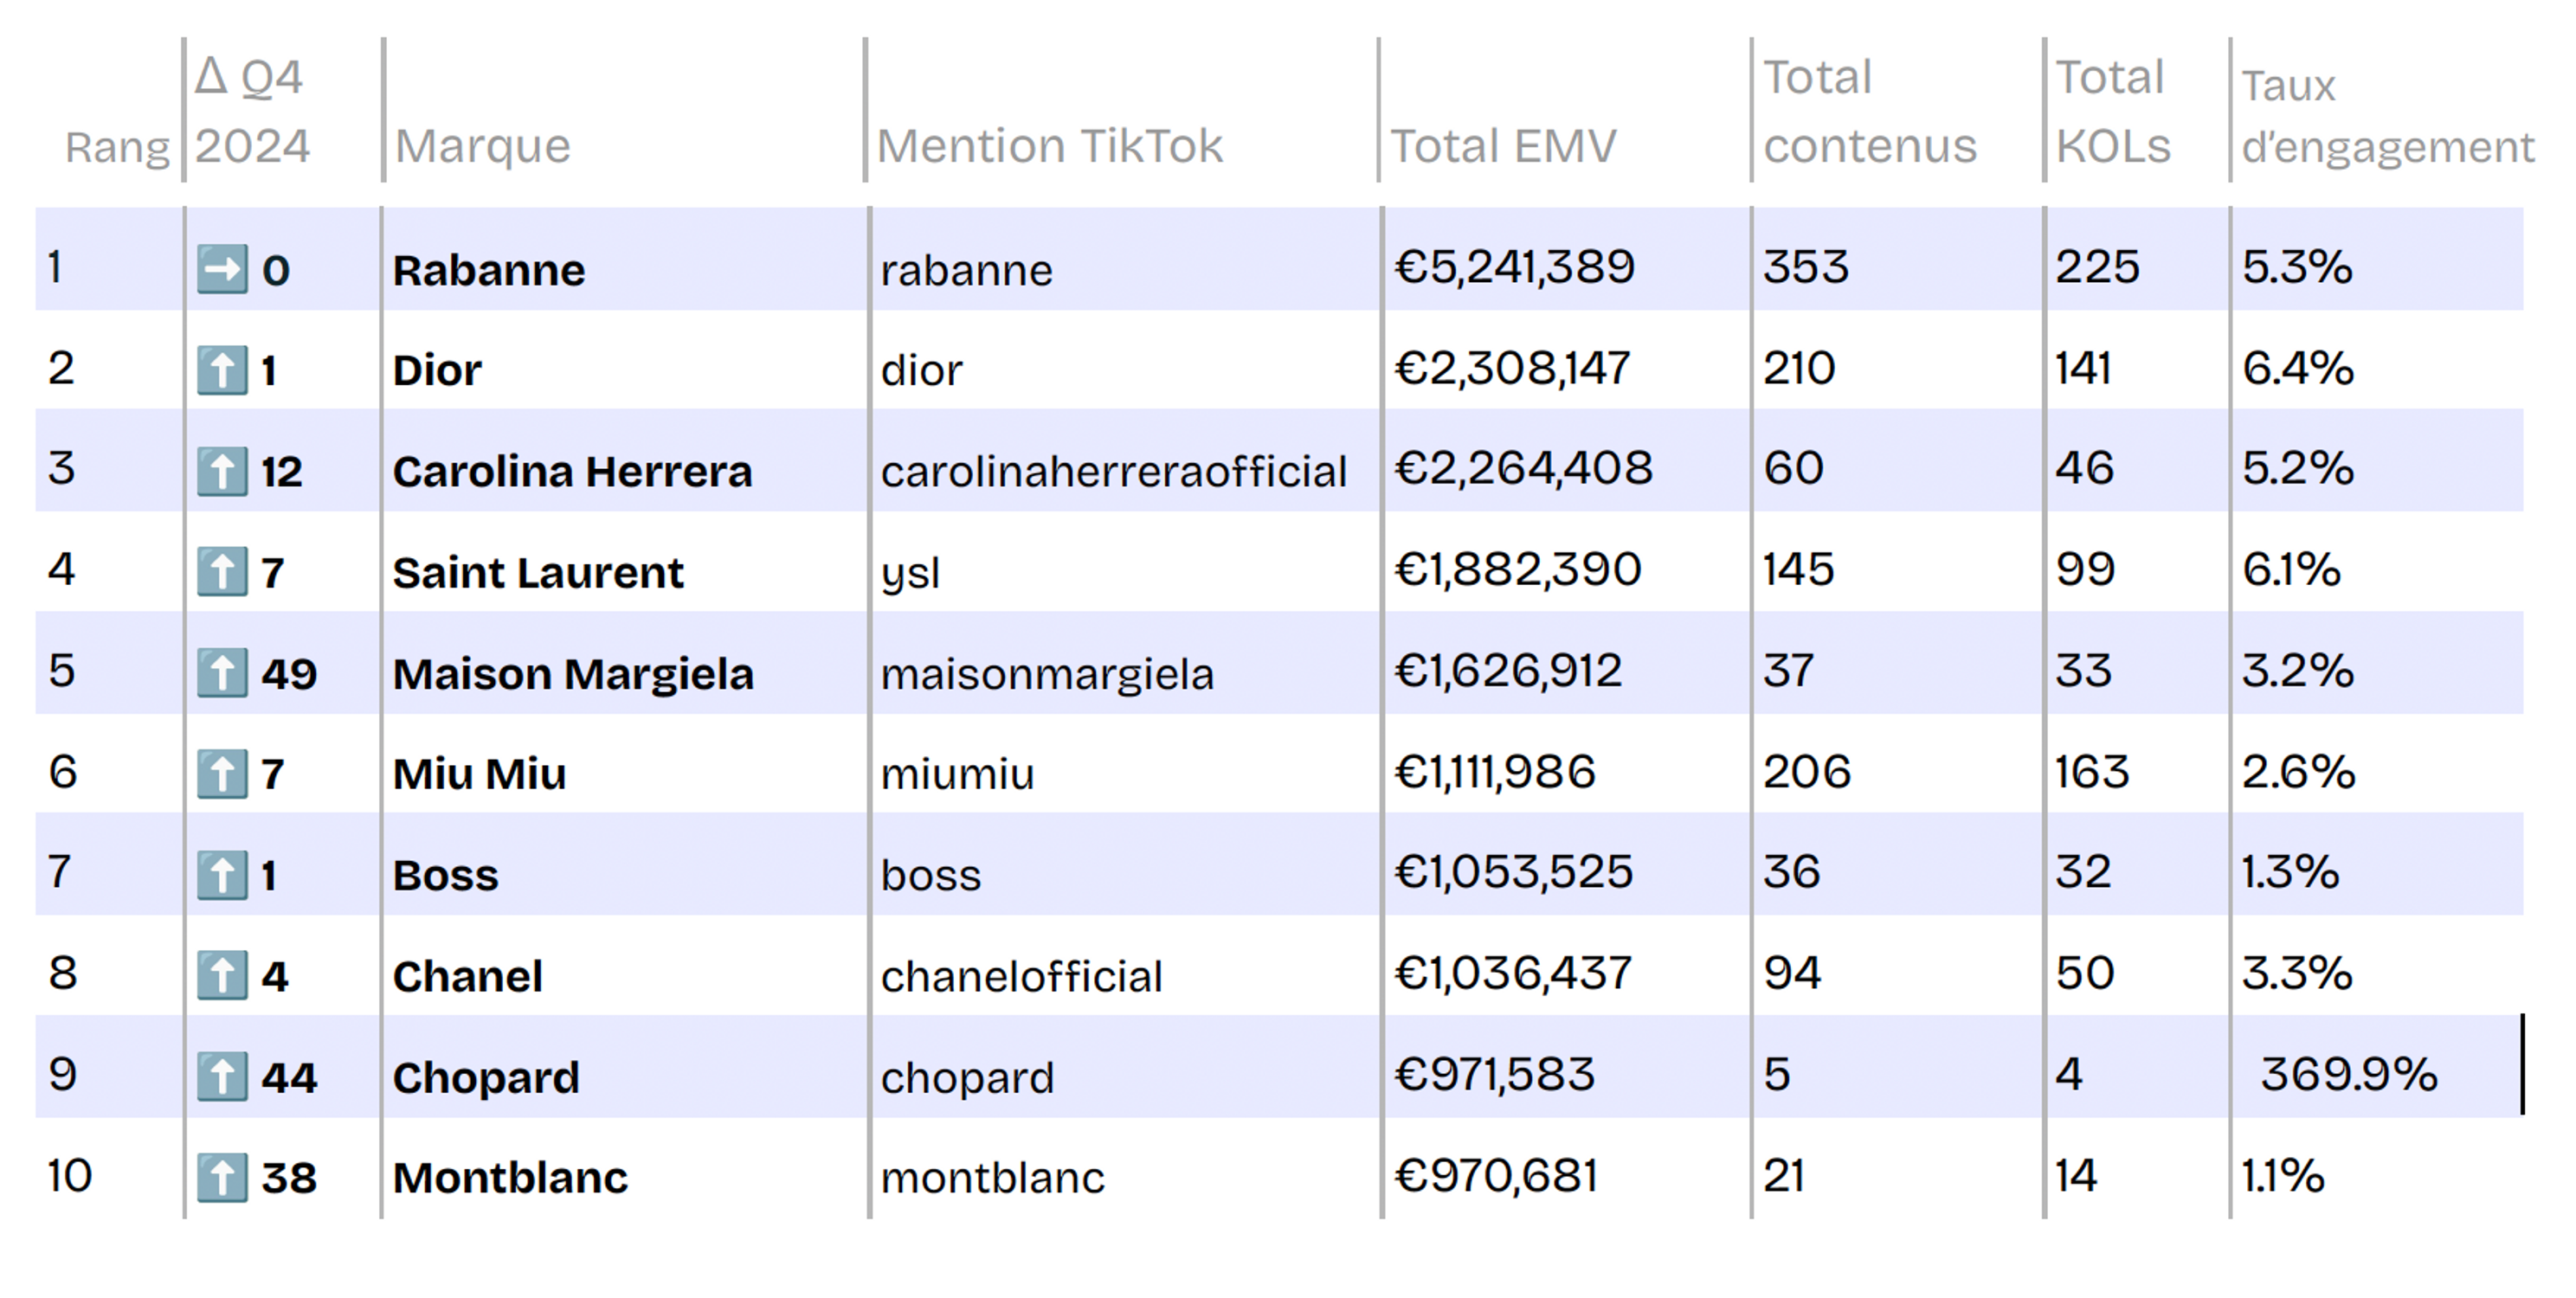The width and height of the screenshot is (2576, 1298).
Task: Click the up arrow icon in Chopard row
Action: point(222,1077)
